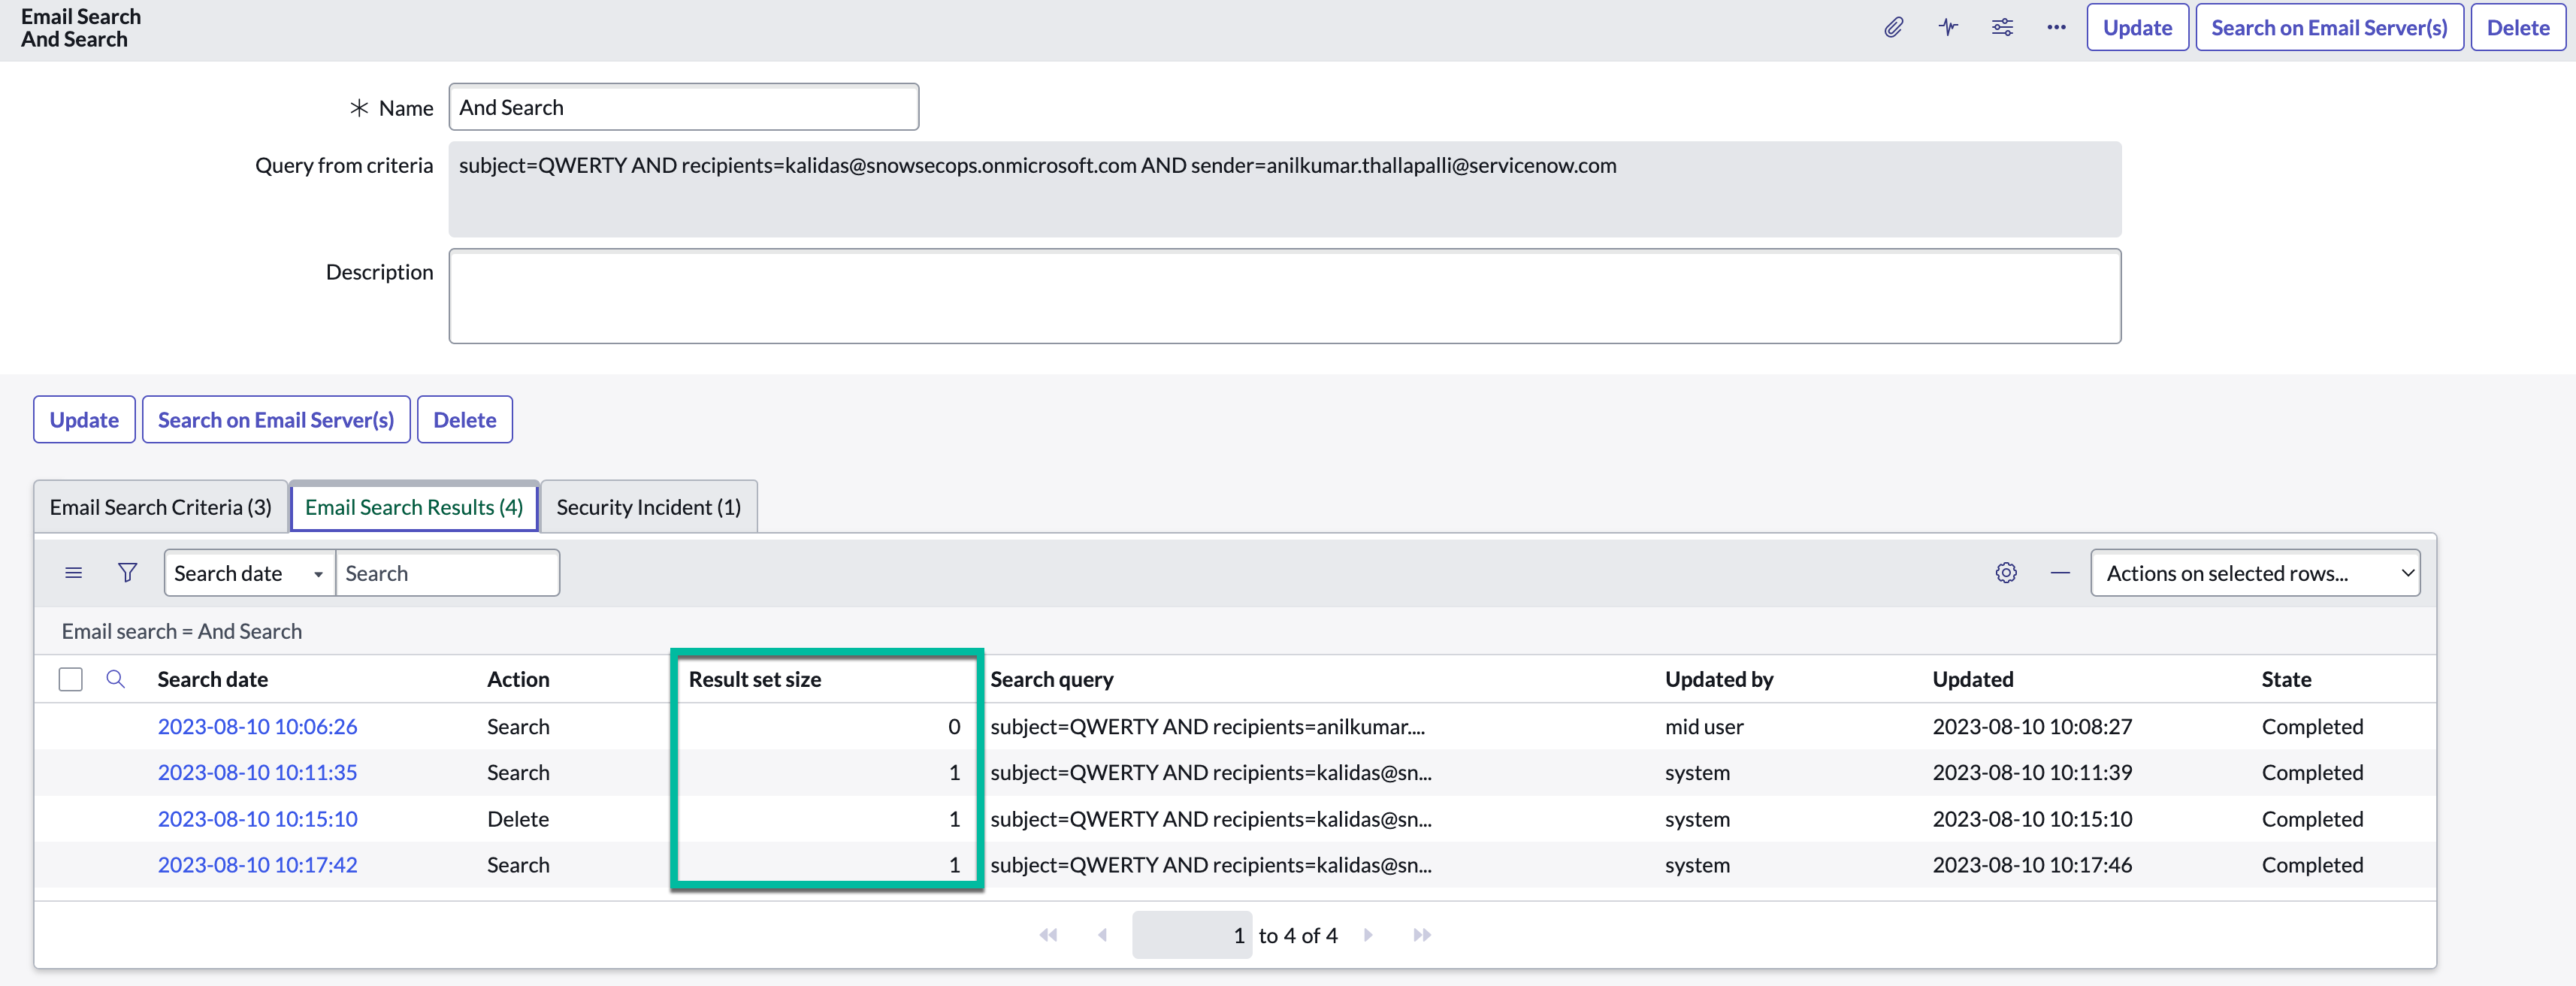Image resolution: width=2576 pixels, height=986 pixels.
Task: Click Updated cell 2023-08-10 10:11:39
Action: click(x=2032, y=772)
